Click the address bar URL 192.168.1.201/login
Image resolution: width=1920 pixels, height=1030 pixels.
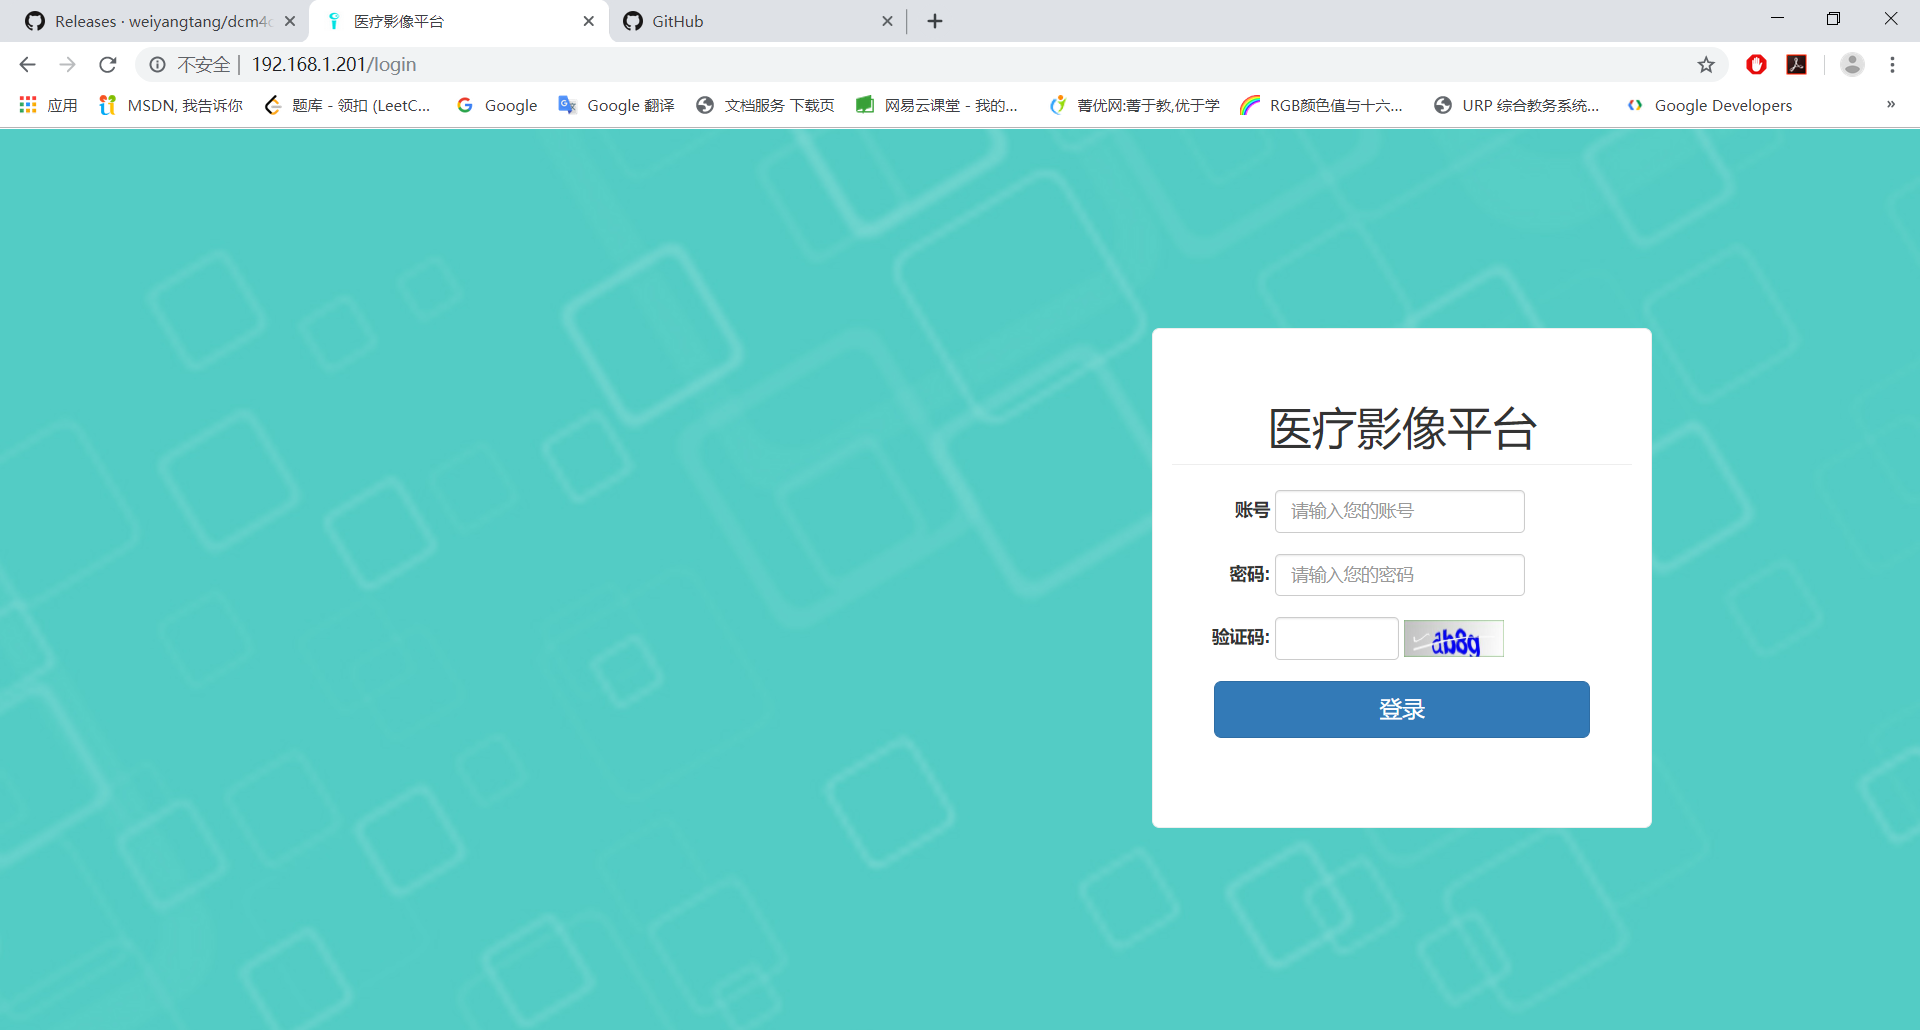coord(334,65)
